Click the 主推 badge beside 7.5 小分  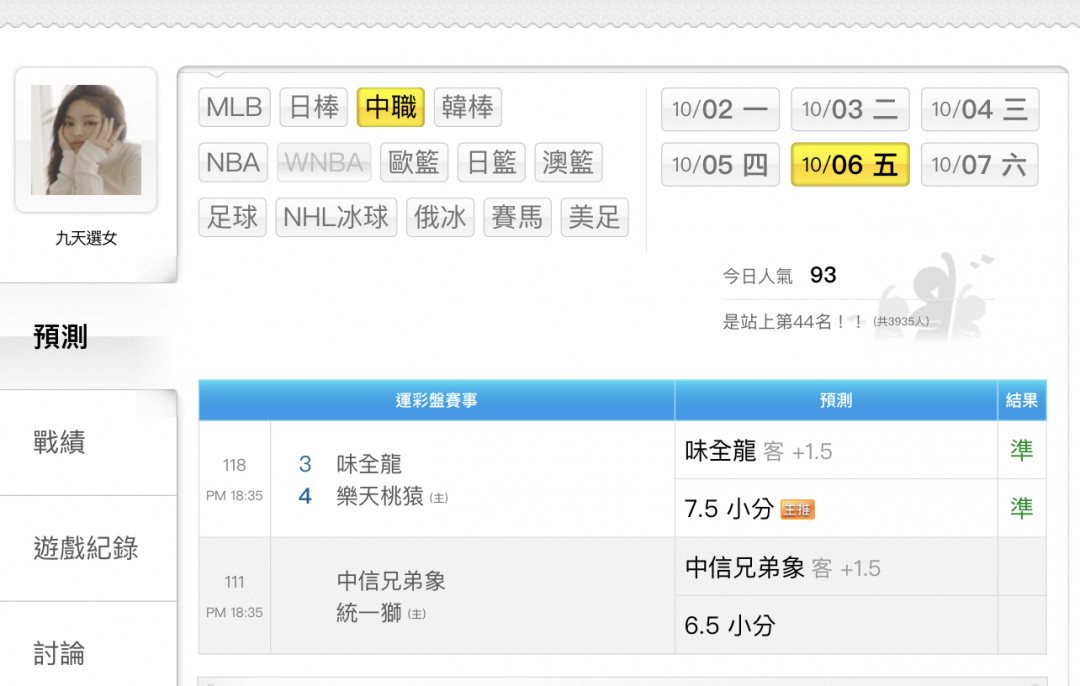coord(798,510)
